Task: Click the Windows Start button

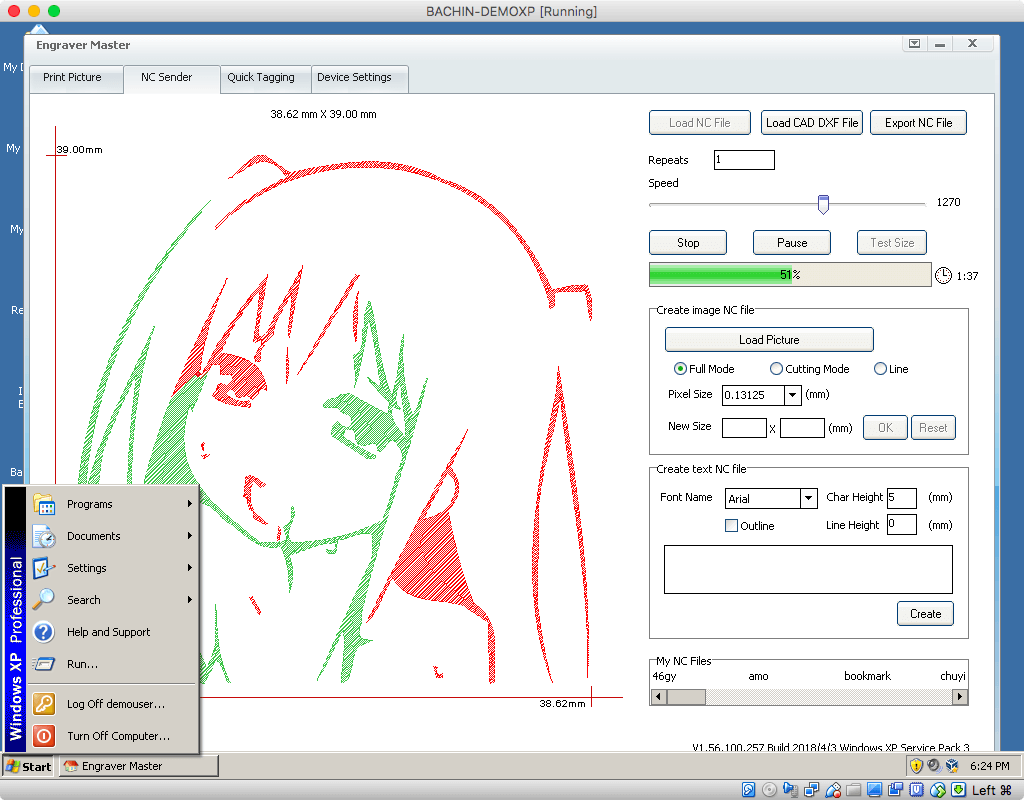Action: pyautogui.click(x=28, y=766)
